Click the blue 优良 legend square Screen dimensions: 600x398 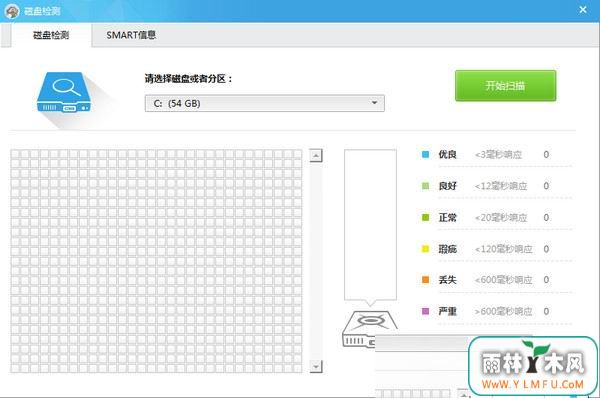pos(425,155)
